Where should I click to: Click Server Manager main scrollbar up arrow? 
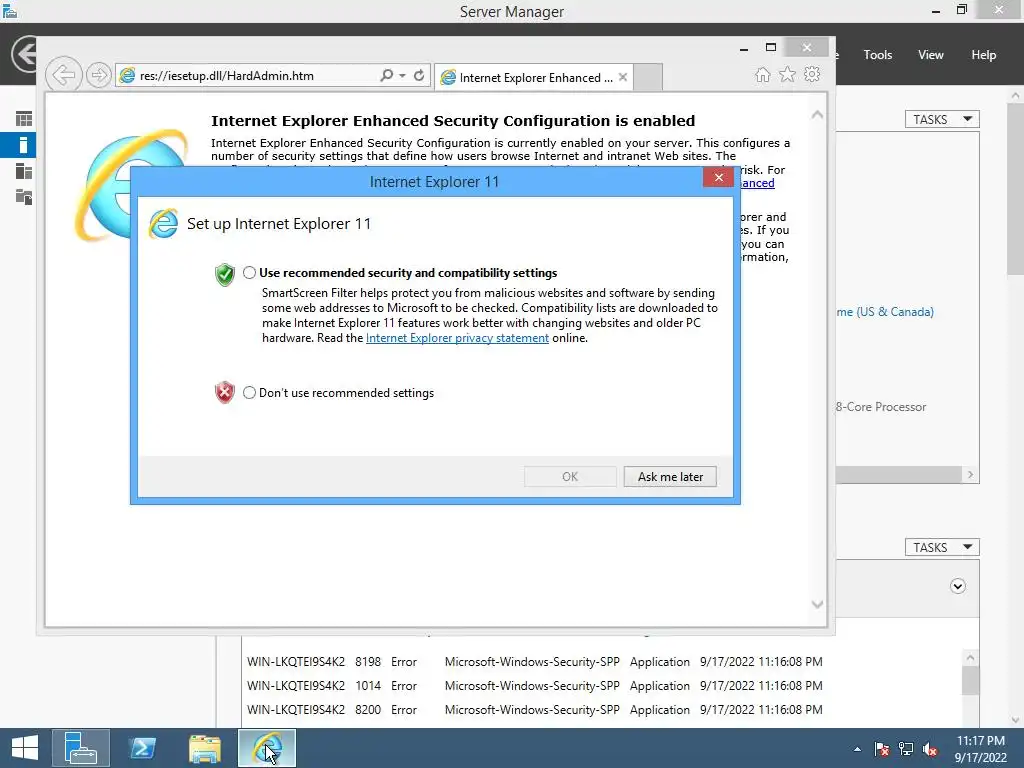tap(1016, 95)
